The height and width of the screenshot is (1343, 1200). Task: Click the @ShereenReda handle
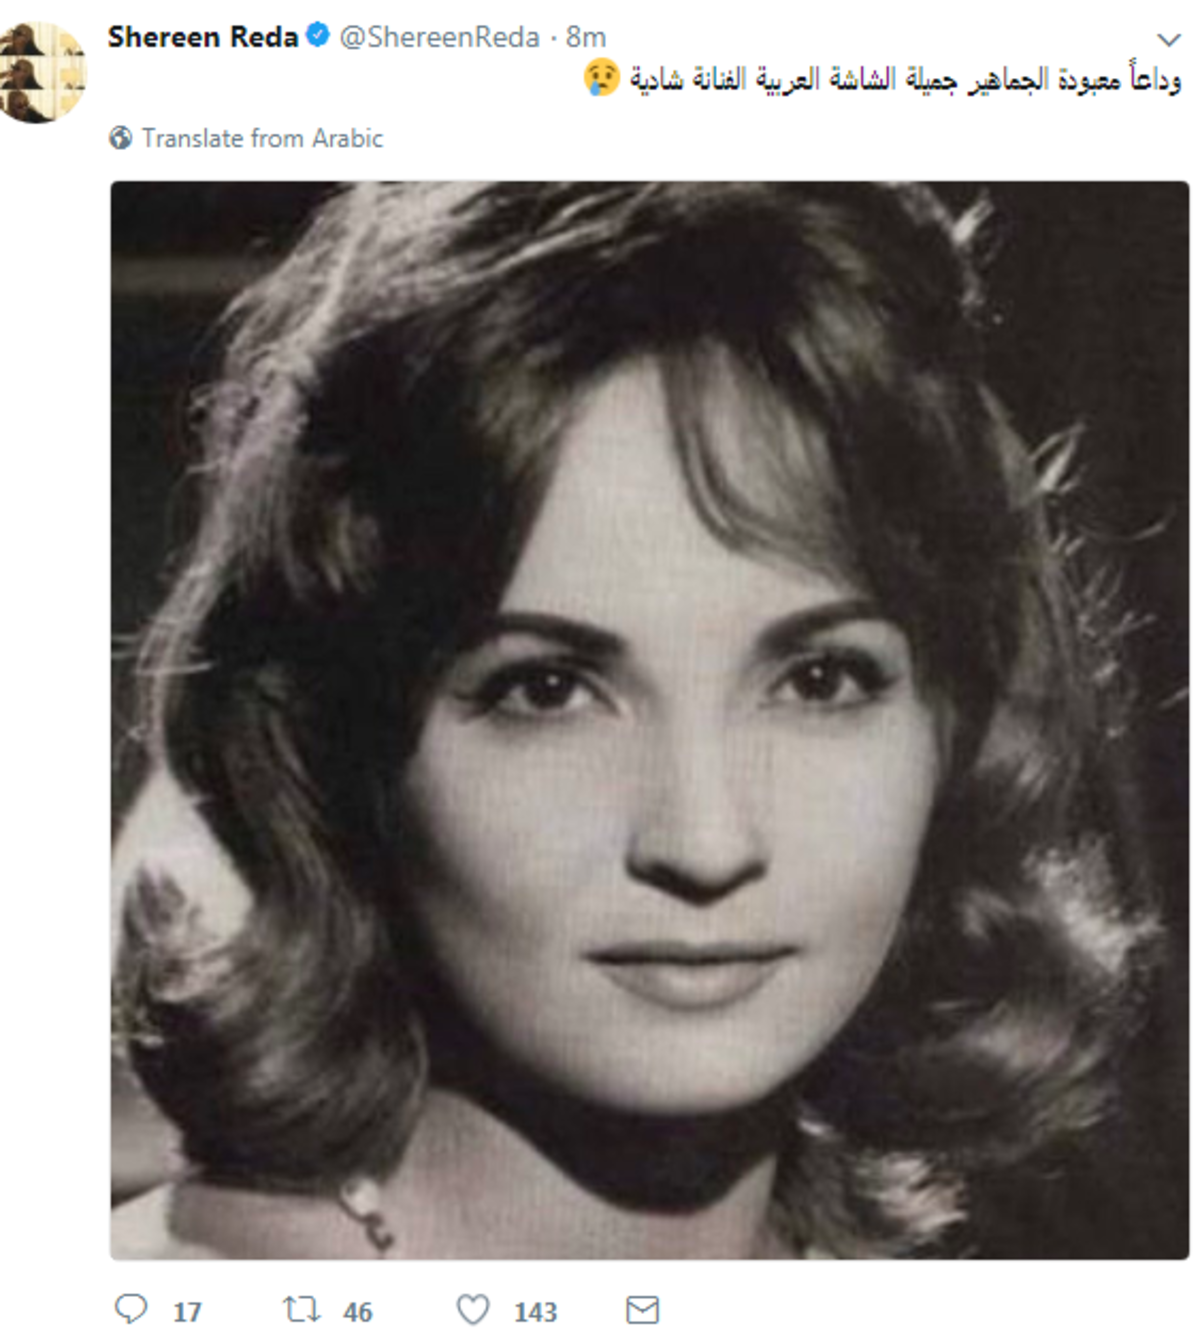[x=439, y=37]
